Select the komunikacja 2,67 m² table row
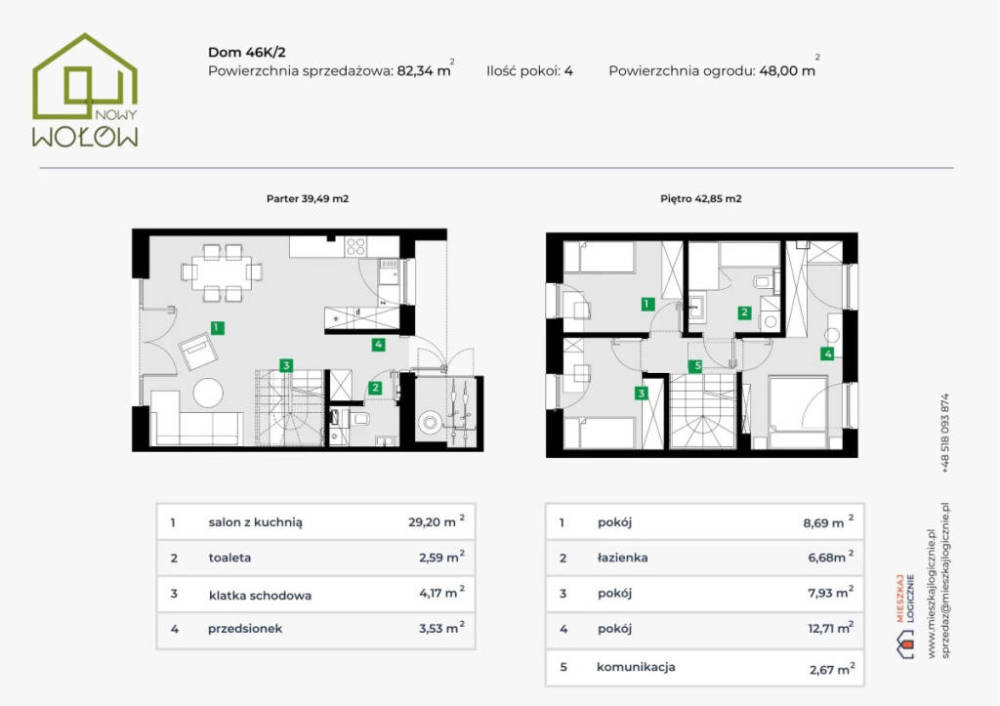The image size is (1000, 706). [705, 668]
